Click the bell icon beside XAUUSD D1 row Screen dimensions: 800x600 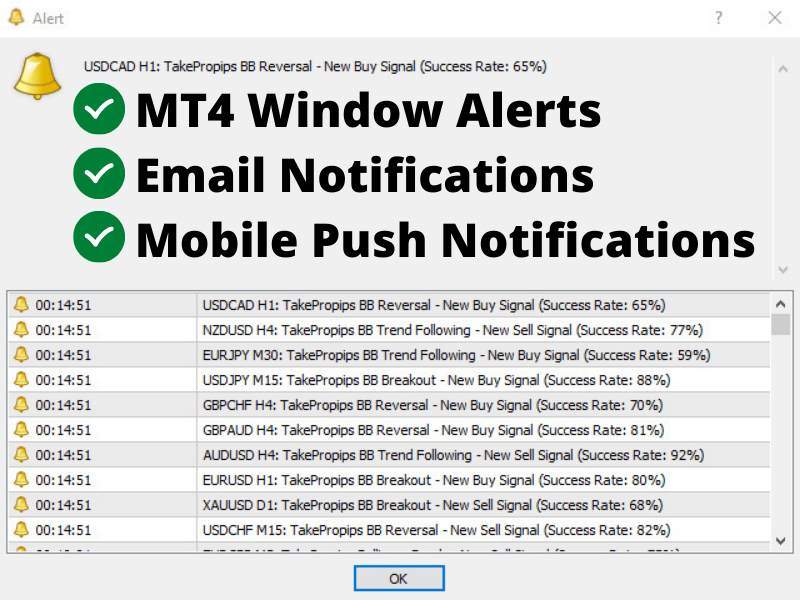[21, 505]
